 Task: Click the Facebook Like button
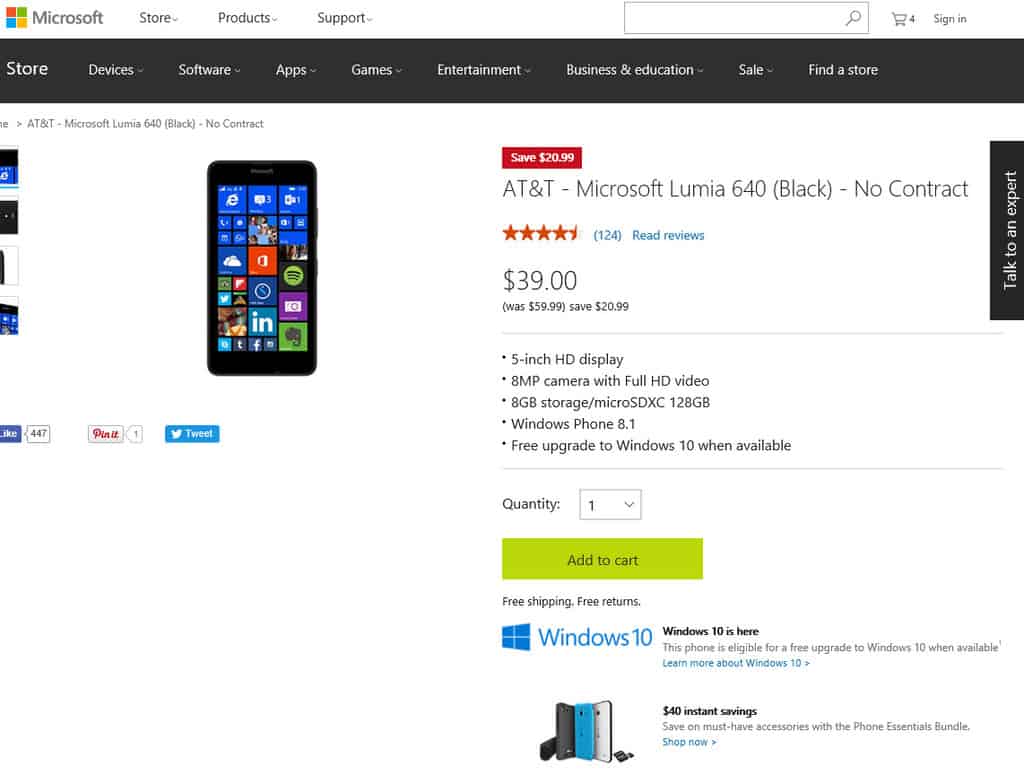[x=10, y=434]
